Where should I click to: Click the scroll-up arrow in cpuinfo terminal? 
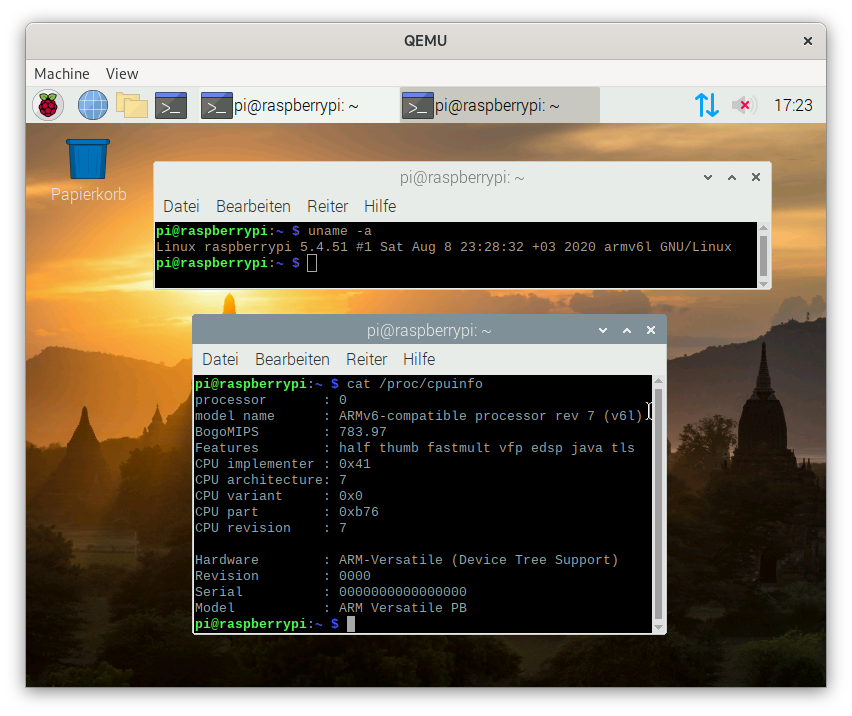(659, 381)
